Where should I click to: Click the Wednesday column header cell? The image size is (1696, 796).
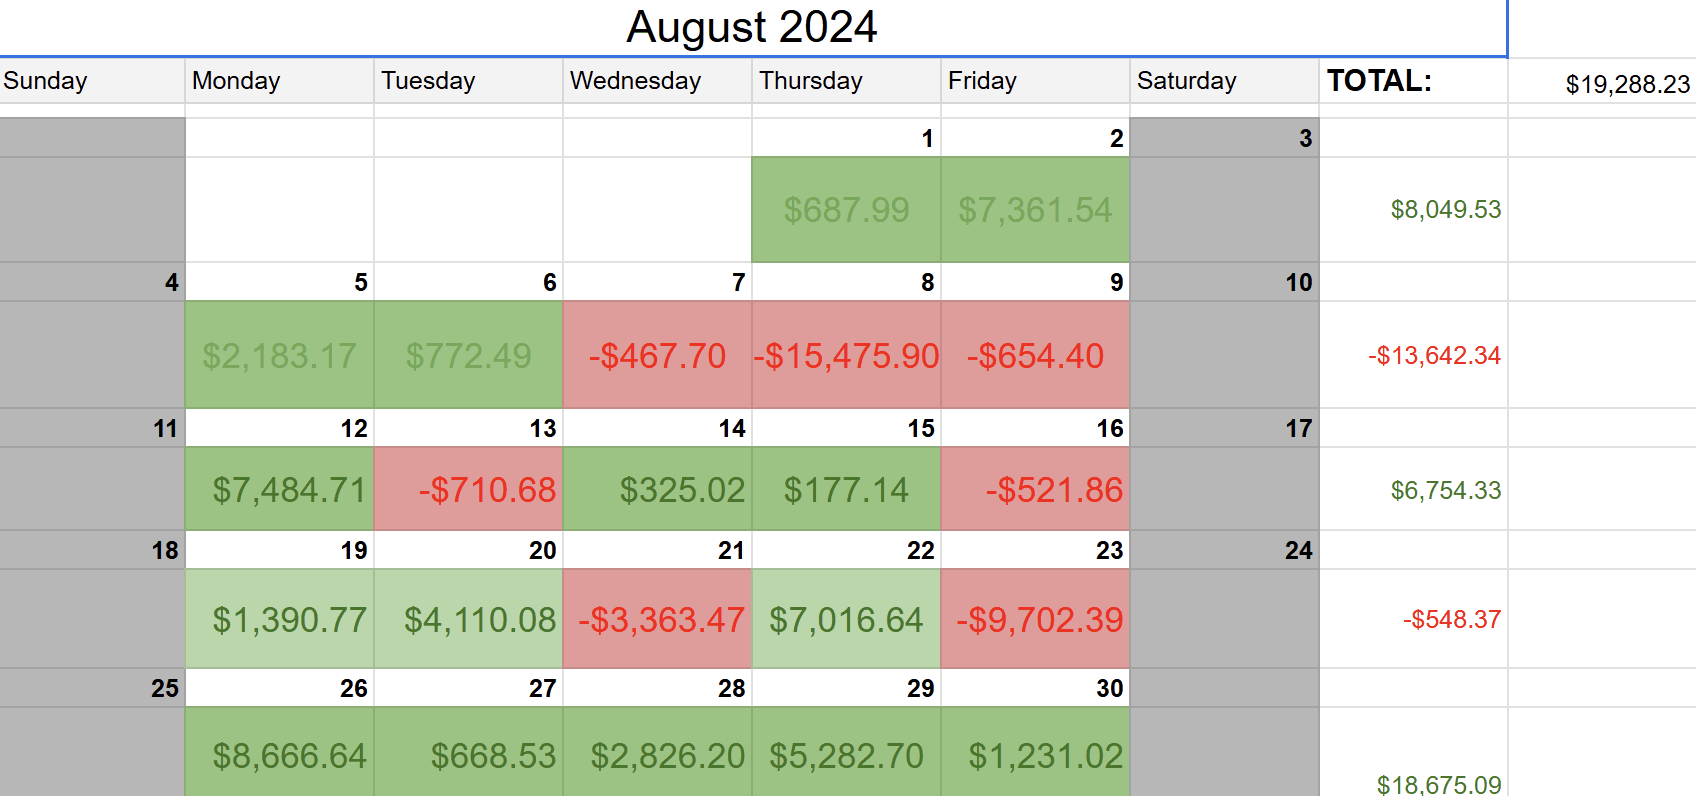pyautogui.click(x=656, y=81)
